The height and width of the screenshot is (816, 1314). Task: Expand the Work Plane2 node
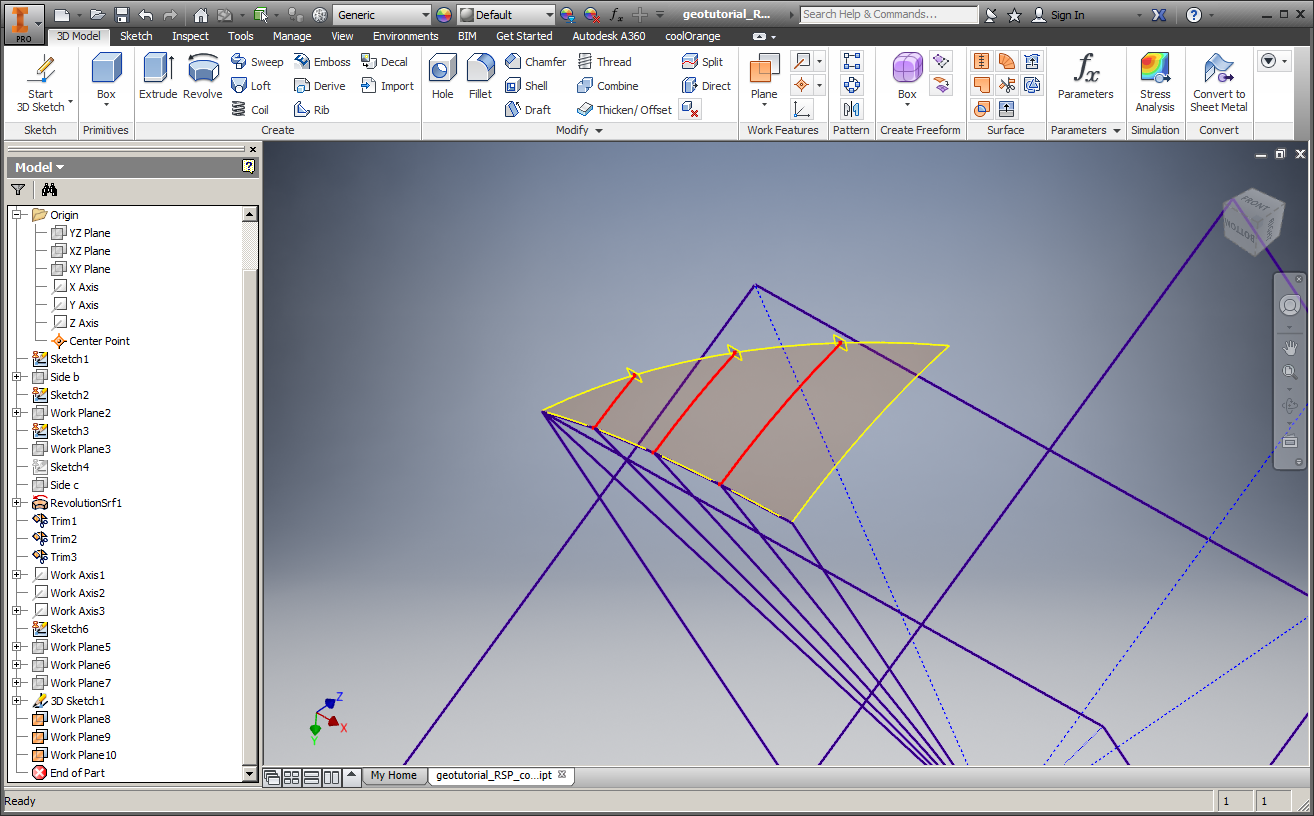click(17, 413)
